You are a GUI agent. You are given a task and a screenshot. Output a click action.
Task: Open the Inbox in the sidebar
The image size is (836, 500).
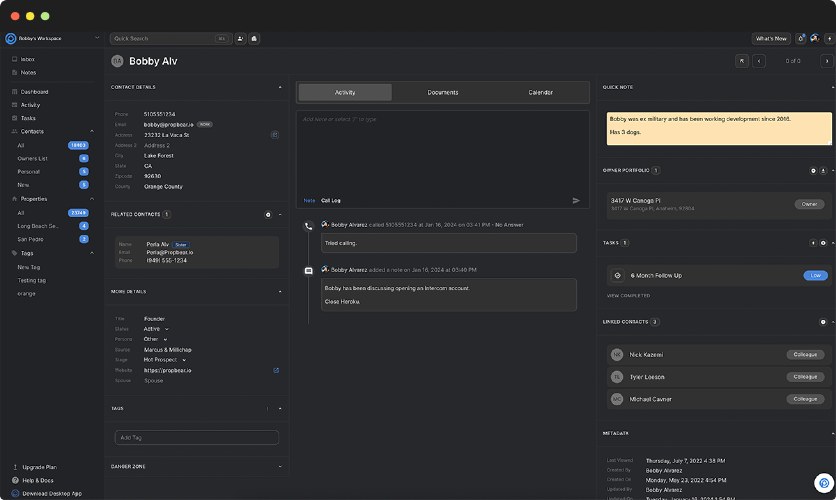coord(28,59)
